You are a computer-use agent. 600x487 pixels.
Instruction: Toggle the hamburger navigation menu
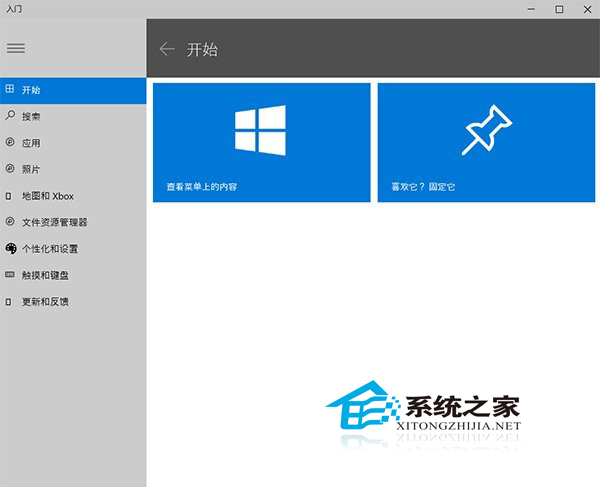point(16,48)
